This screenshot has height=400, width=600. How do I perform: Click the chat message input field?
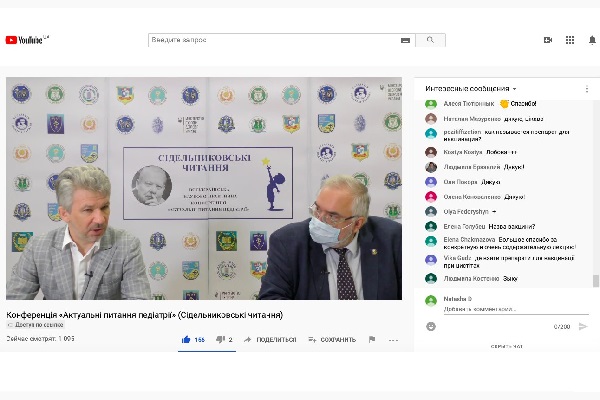click(516, 309)
